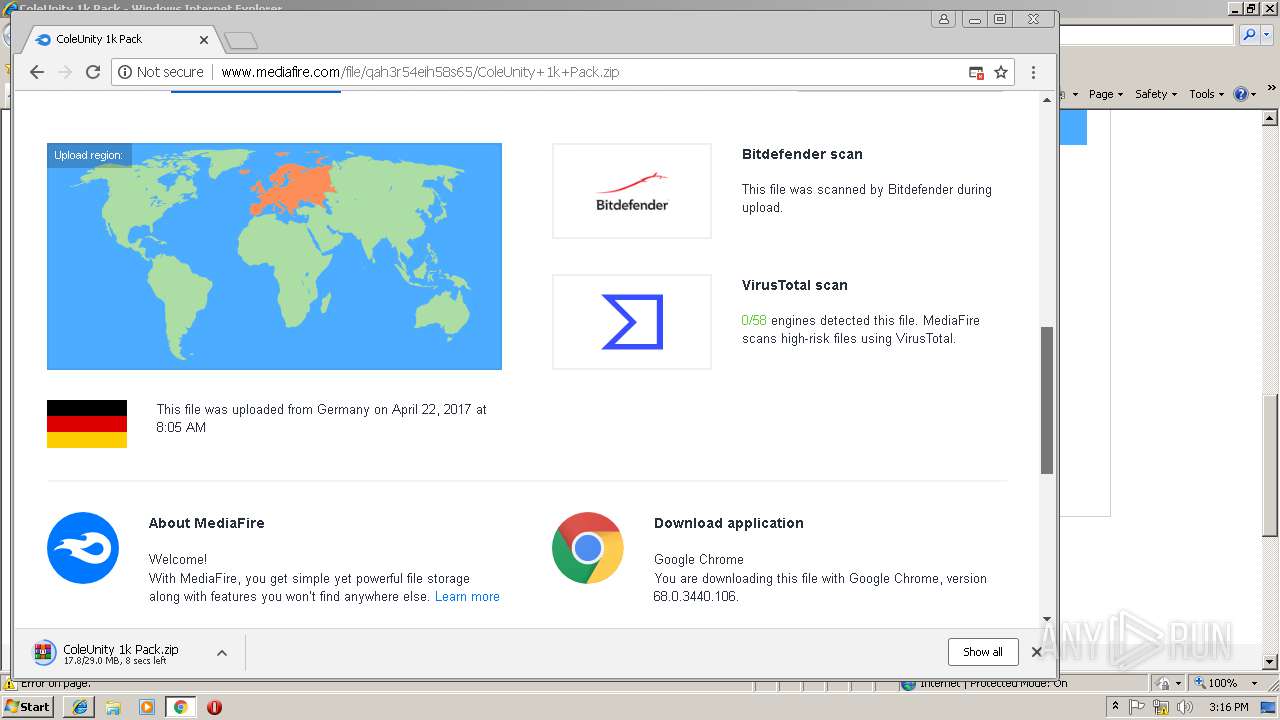Image resolution: width=1280 pixels, height=720 pixels.
Task: Select the ColeUnity 1k Pack tab
Action: (120, 39)
